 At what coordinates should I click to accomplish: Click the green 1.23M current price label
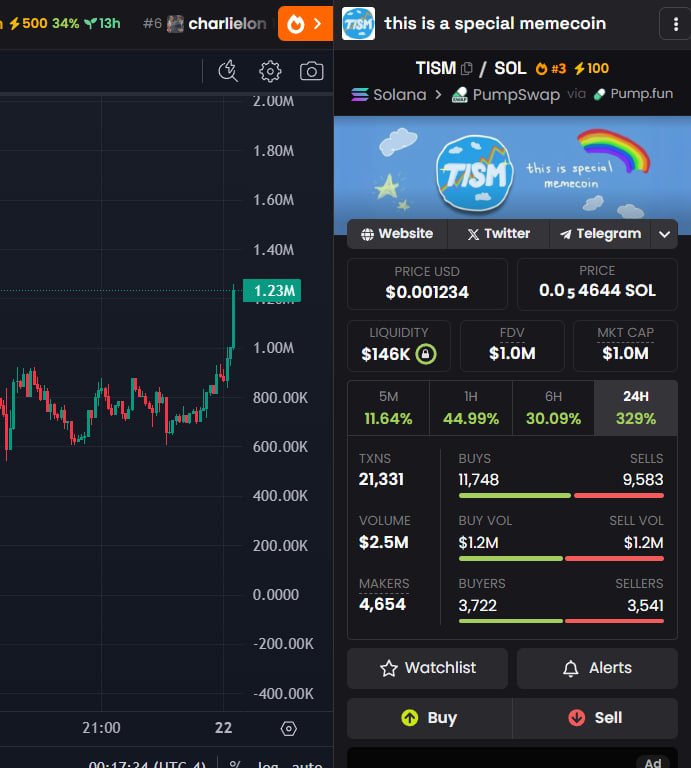272,290
